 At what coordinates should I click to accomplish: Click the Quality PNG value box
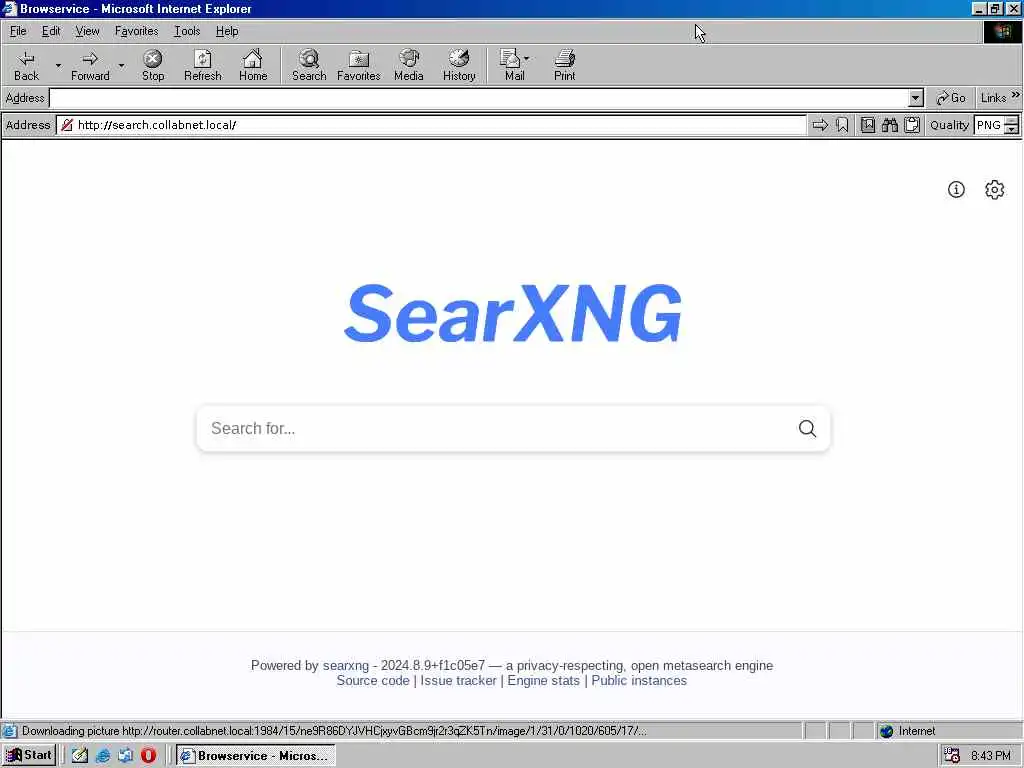coord(989,125)
